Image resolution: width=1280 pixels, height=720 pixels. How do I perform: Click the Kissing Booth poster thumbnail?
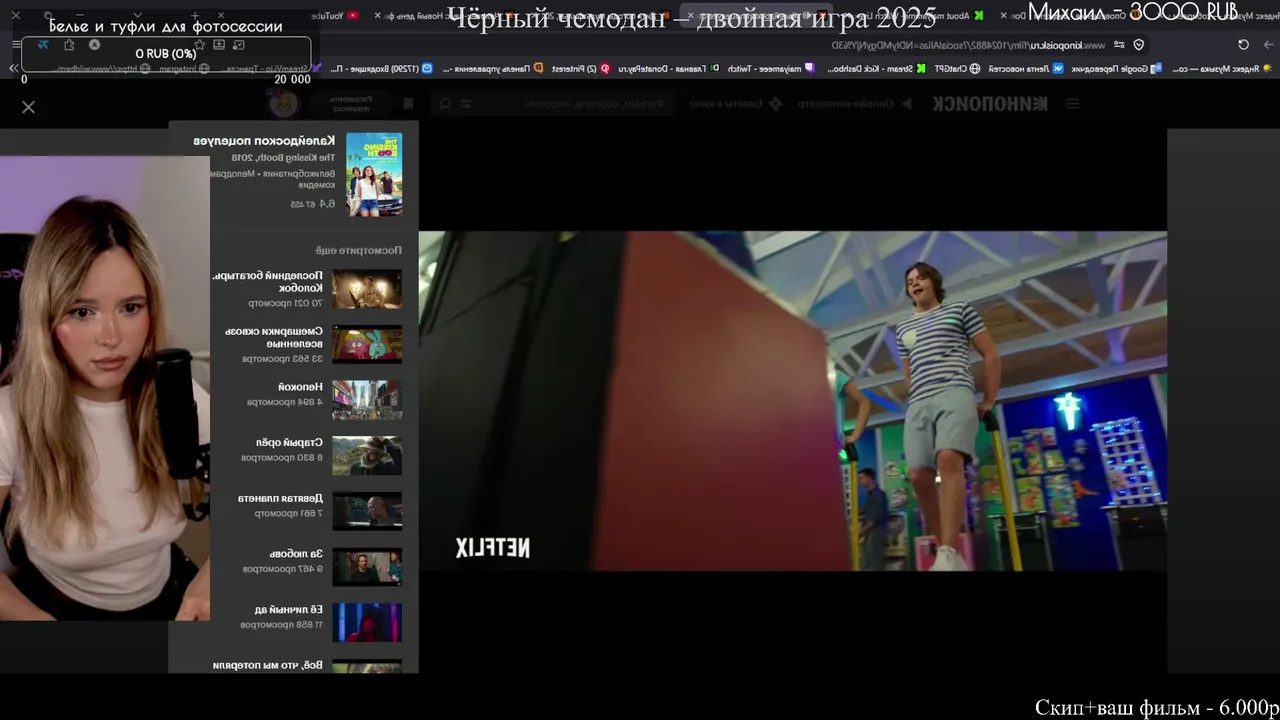[x=374, y=174]
